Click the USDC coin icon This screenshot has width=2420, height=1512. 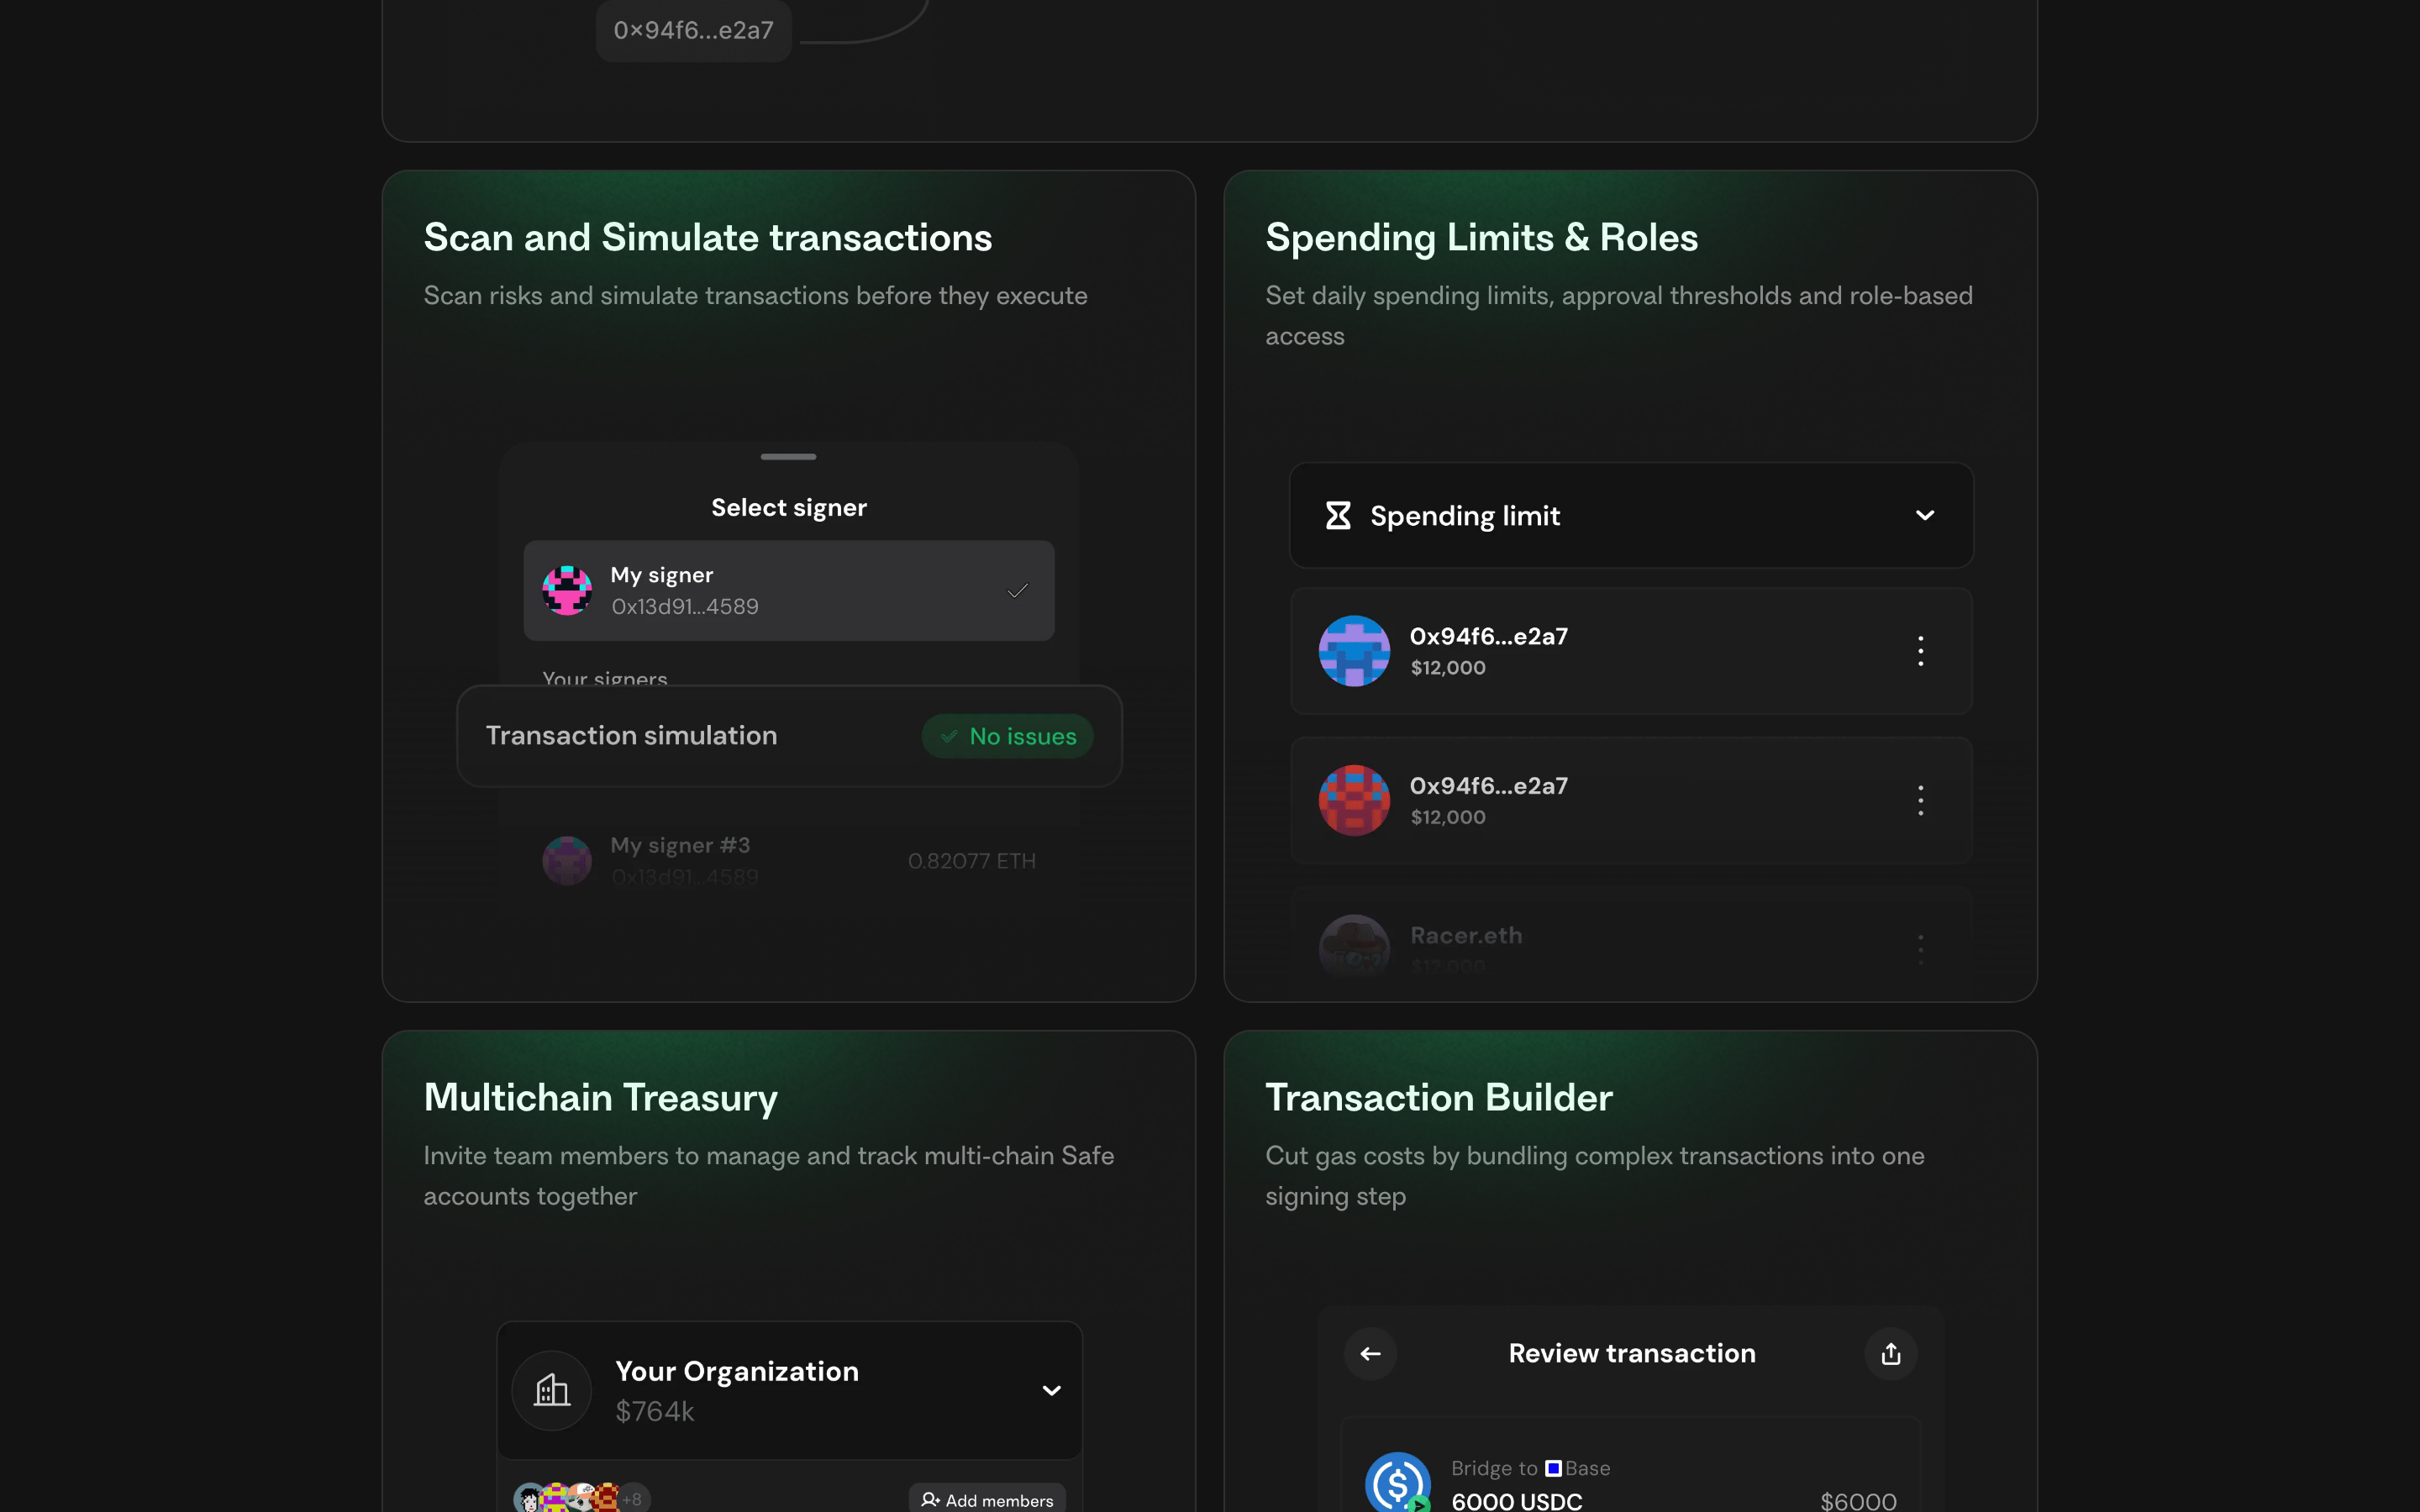click(1397, 1482)
